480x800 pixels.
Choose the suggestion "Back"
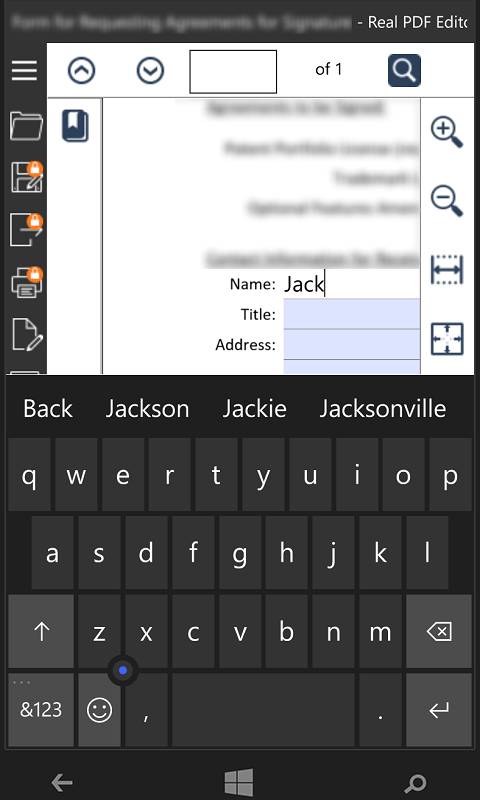pyautogui.click(x=48, y=409)
